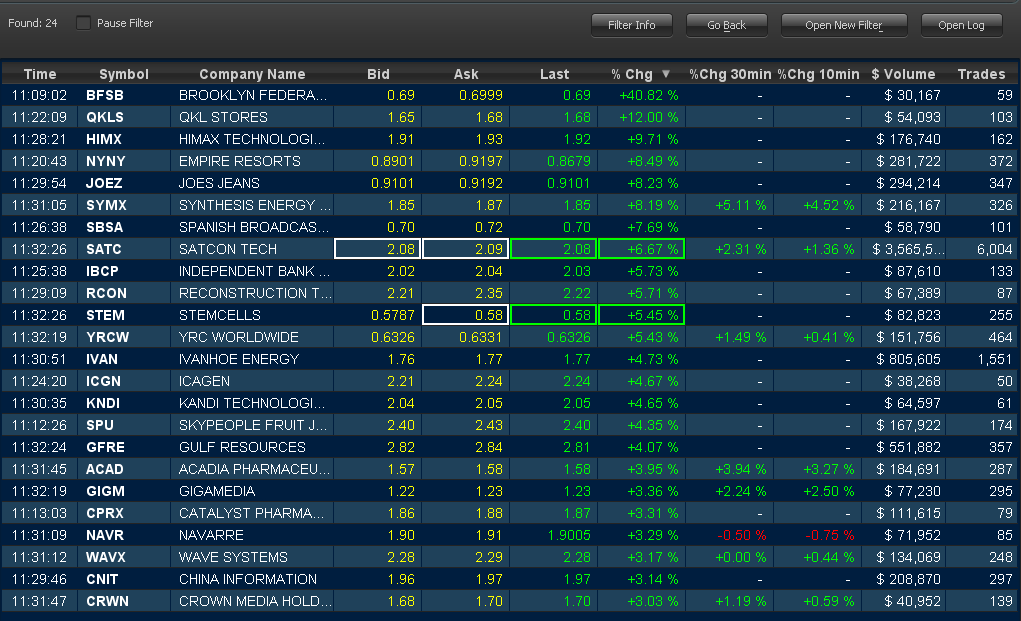The width and height of the screenshot is (1021, 621).
Task: Click SATC trades count 6,004
Action: 994,249
